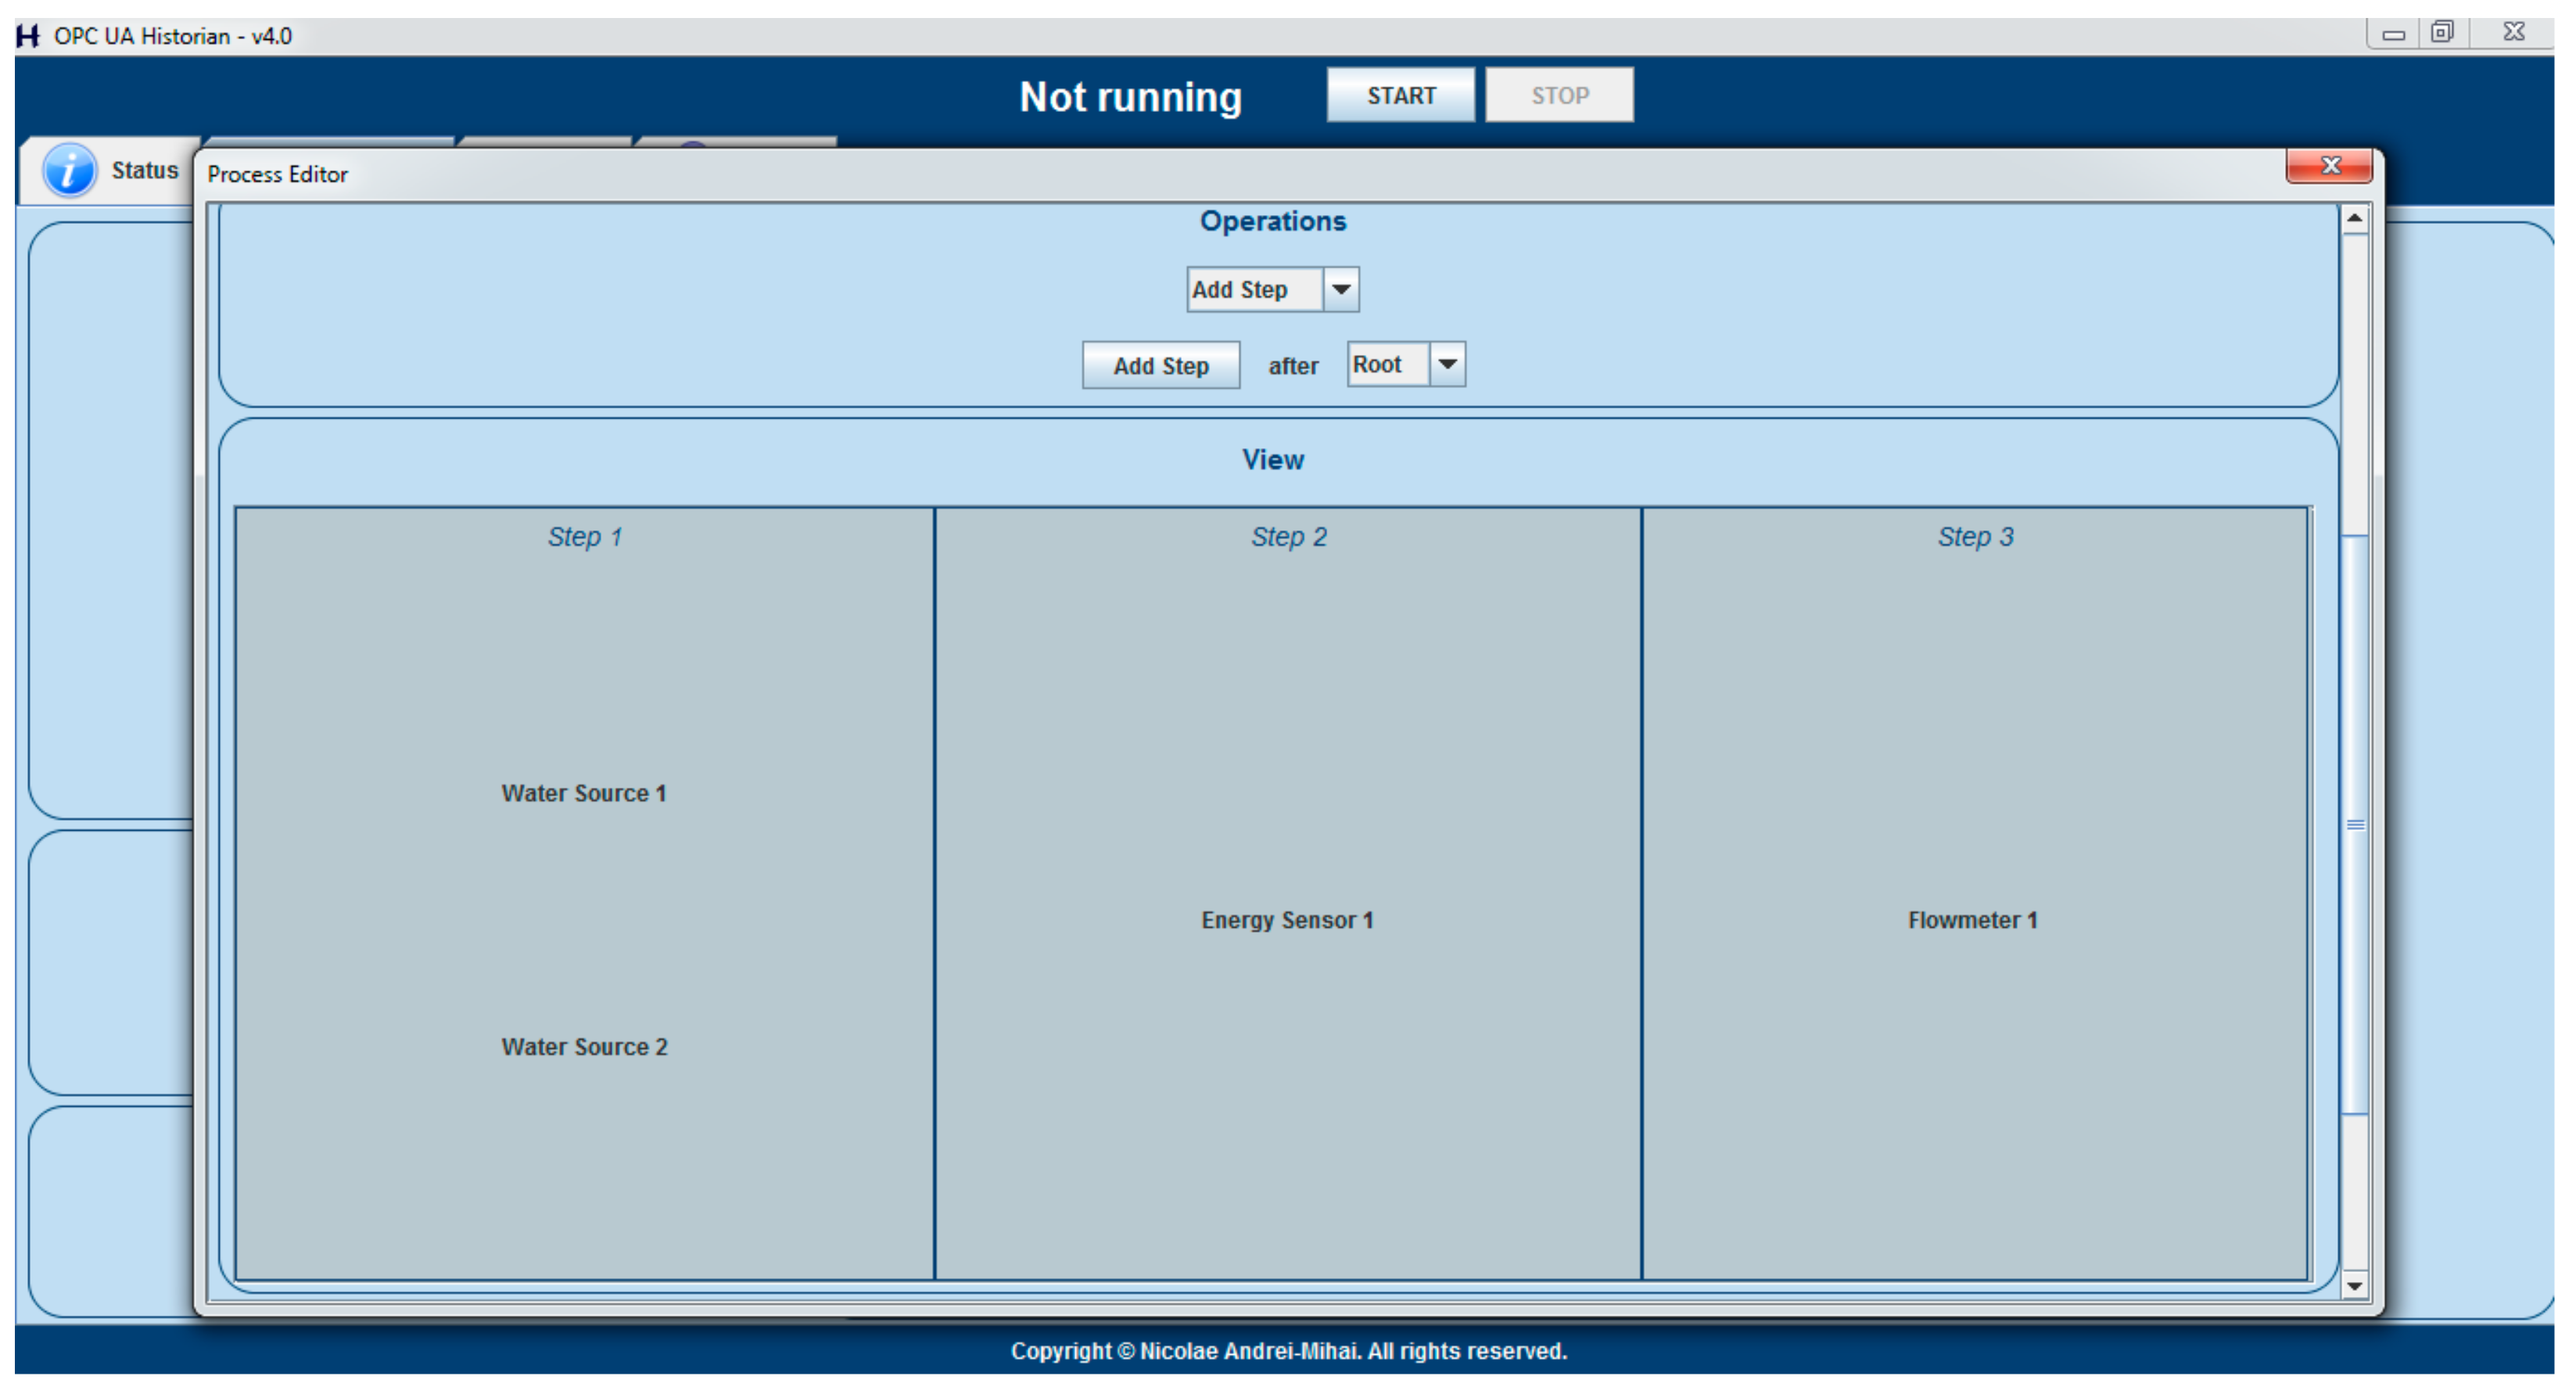Select the Water Source 1 node

[x=583, y=794]
